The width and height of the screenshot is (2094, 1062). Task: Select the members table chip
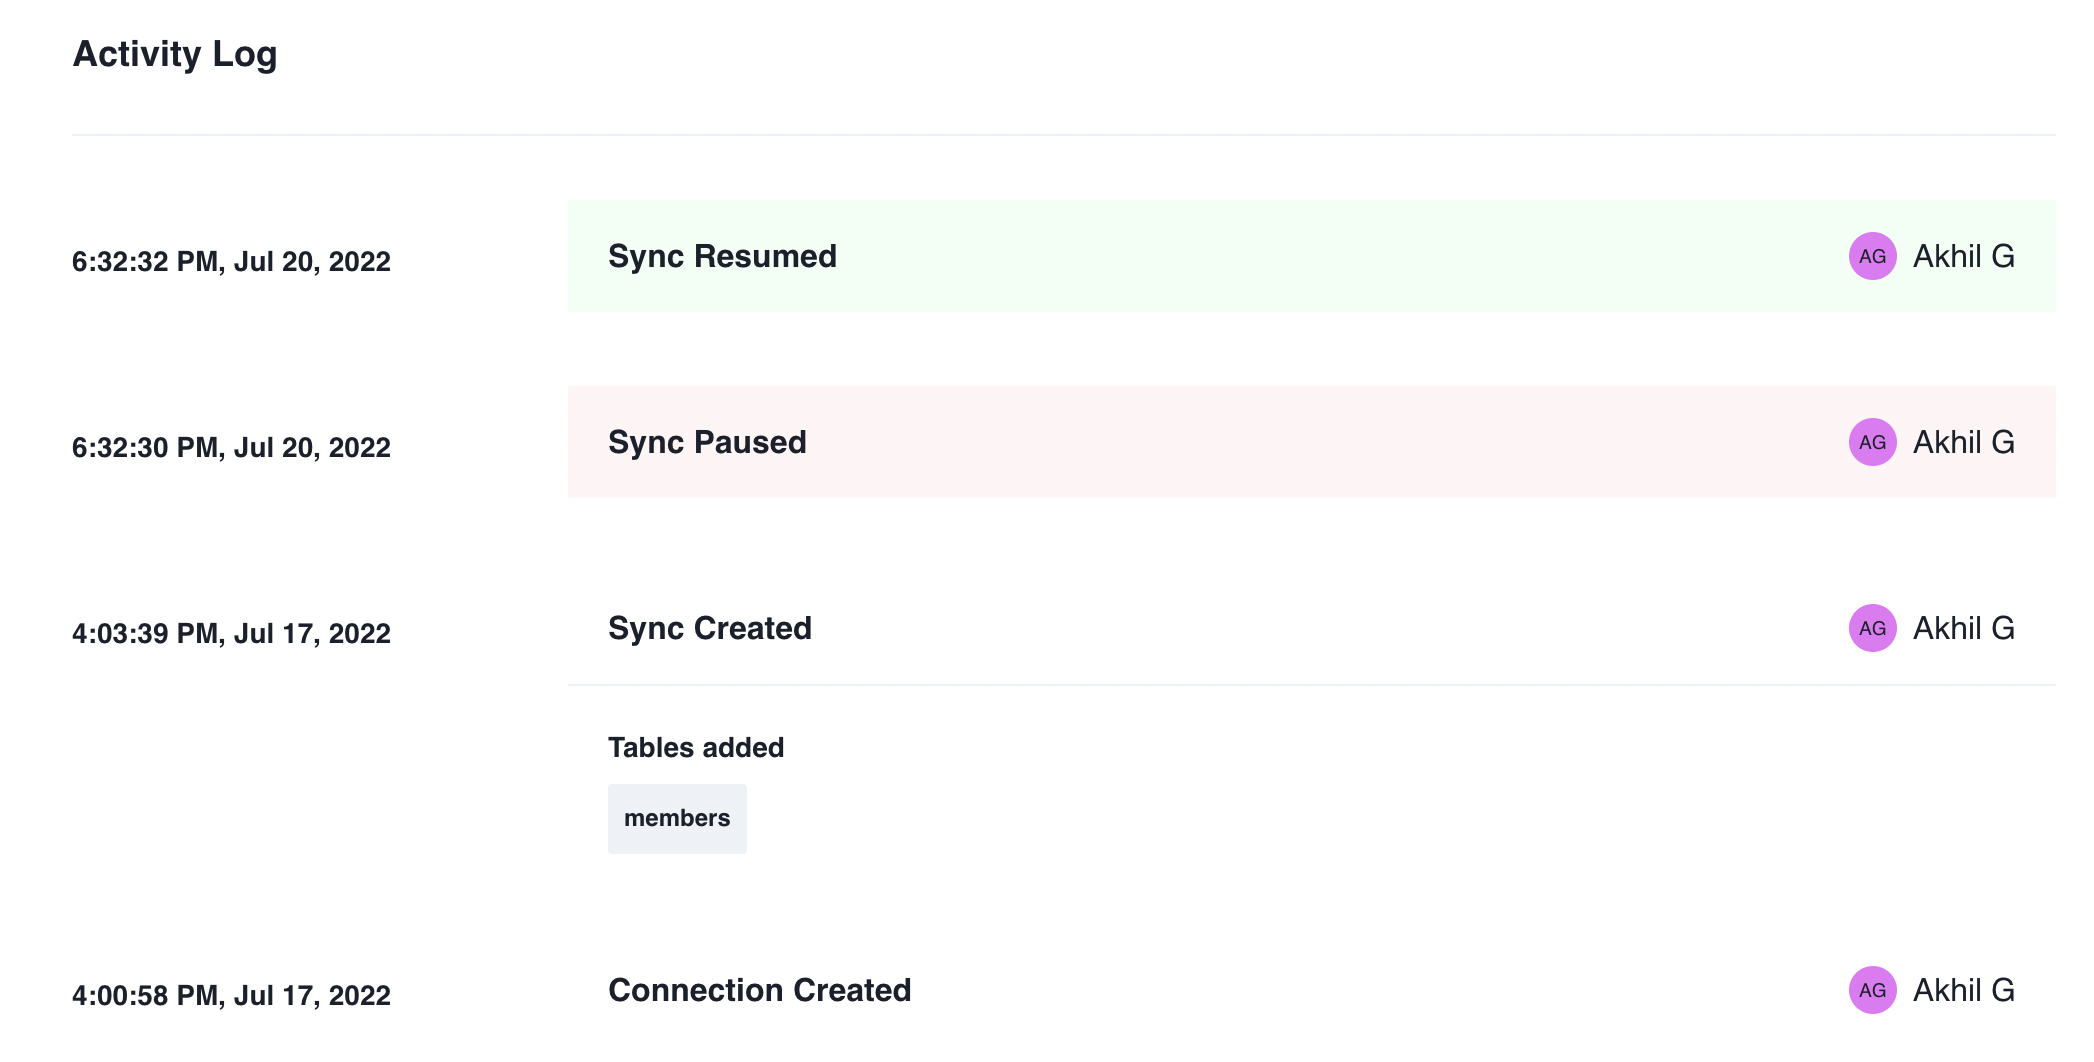(x=677, y=818)
